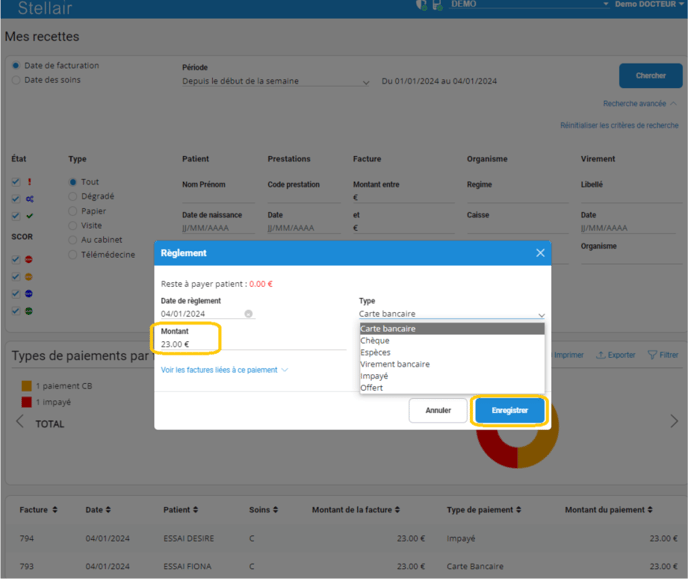
Task: Choose Espèces from the Type list
Action: [x=376, y=353]
